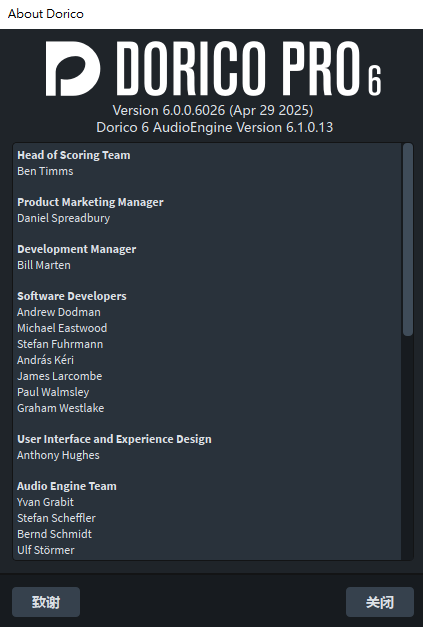Click the name 'Ben Timms'
This screenshot has height=627, width=423.
click(45, 171)
